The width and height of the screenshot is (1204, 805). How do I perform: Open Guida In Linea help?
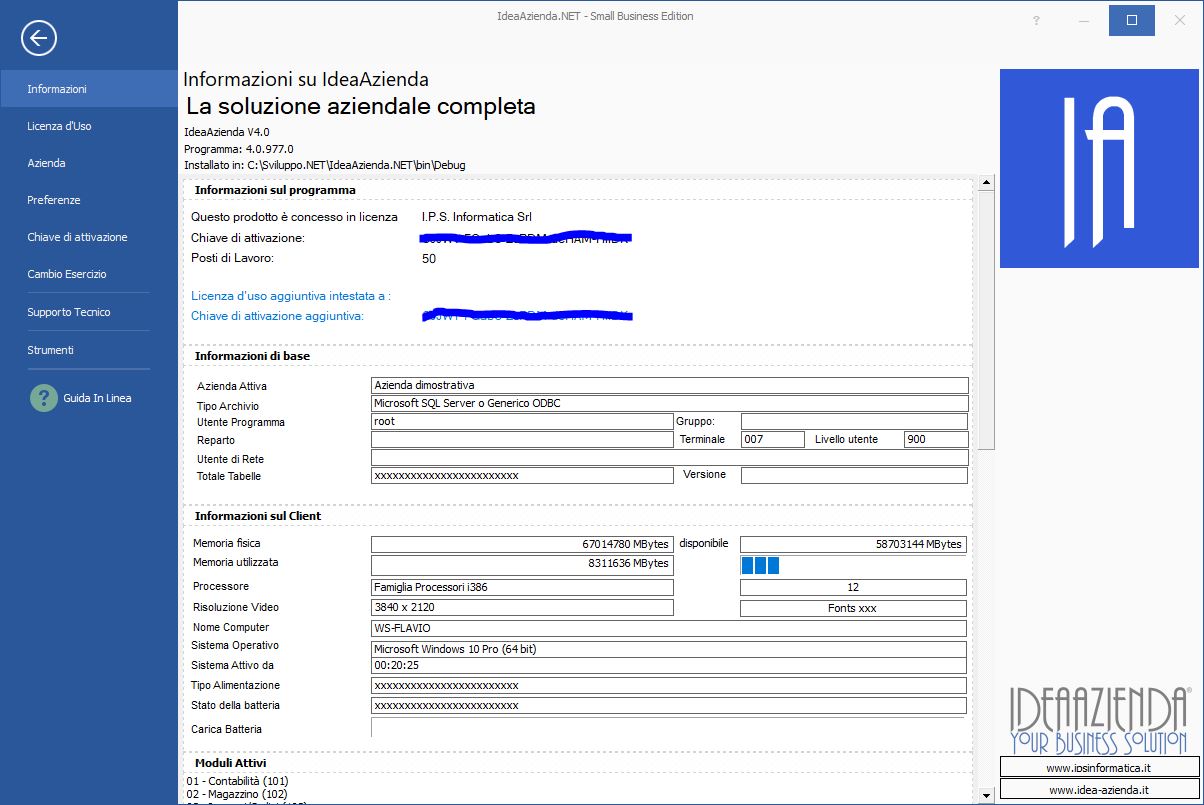coord(81,398)
